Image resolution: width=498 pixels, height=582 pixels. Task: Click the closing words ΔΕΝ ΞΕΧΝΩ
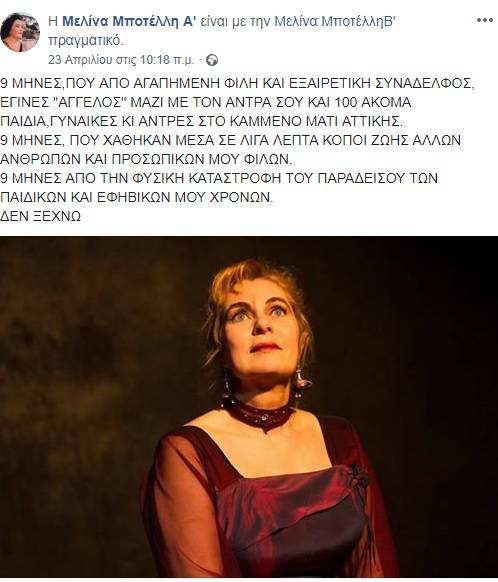coord(40,216)
